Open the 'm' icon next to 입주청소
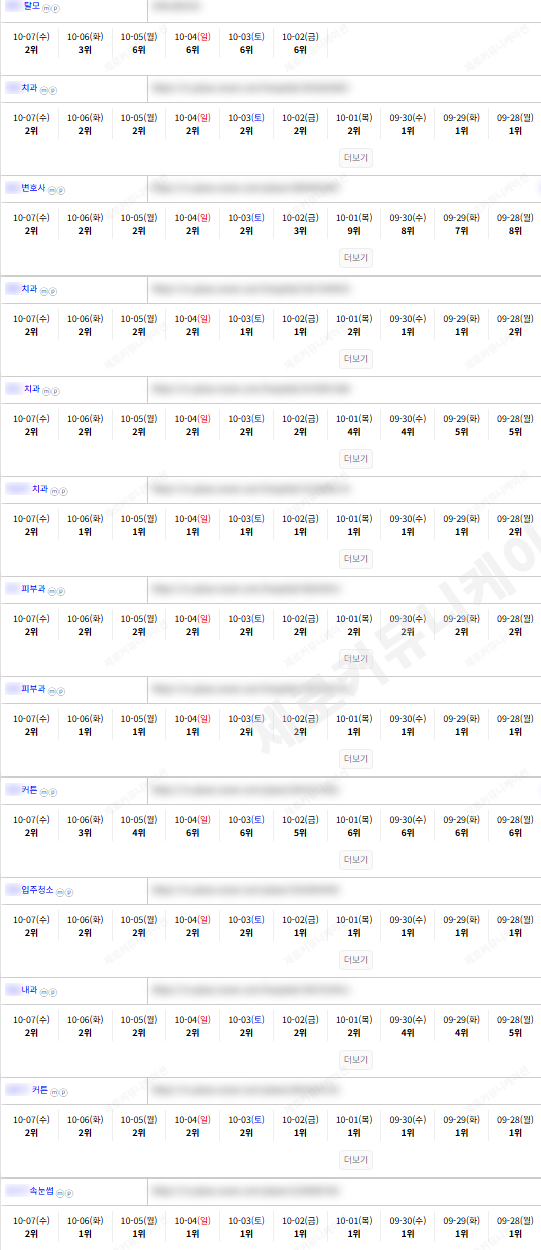541x1250 pixels. (60, 892)
